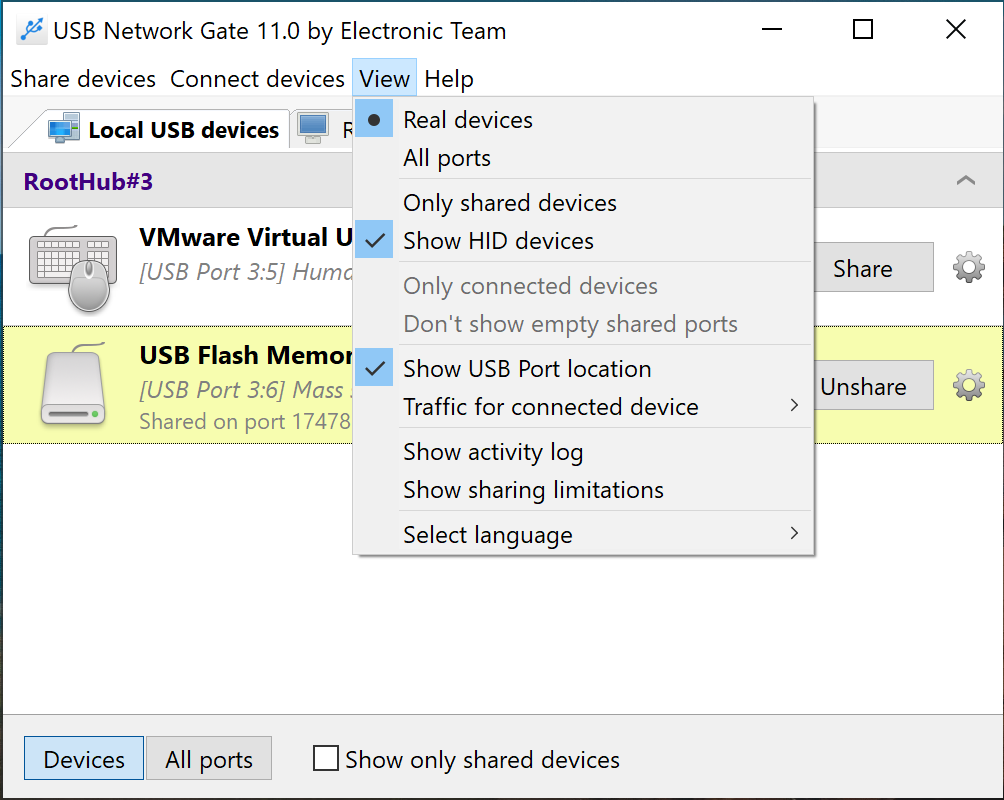Open the Share devices menu

pos(83,79)
